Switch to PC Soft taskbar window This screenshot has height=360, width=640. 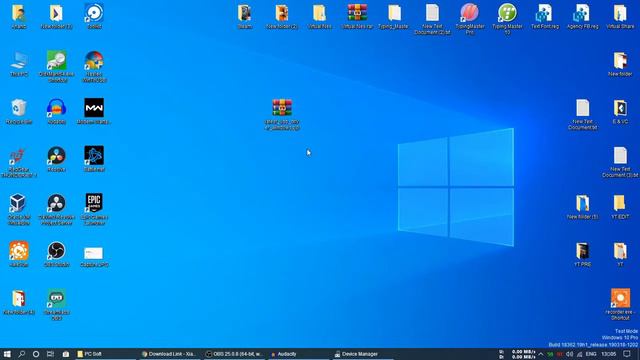tap(106, 354)
